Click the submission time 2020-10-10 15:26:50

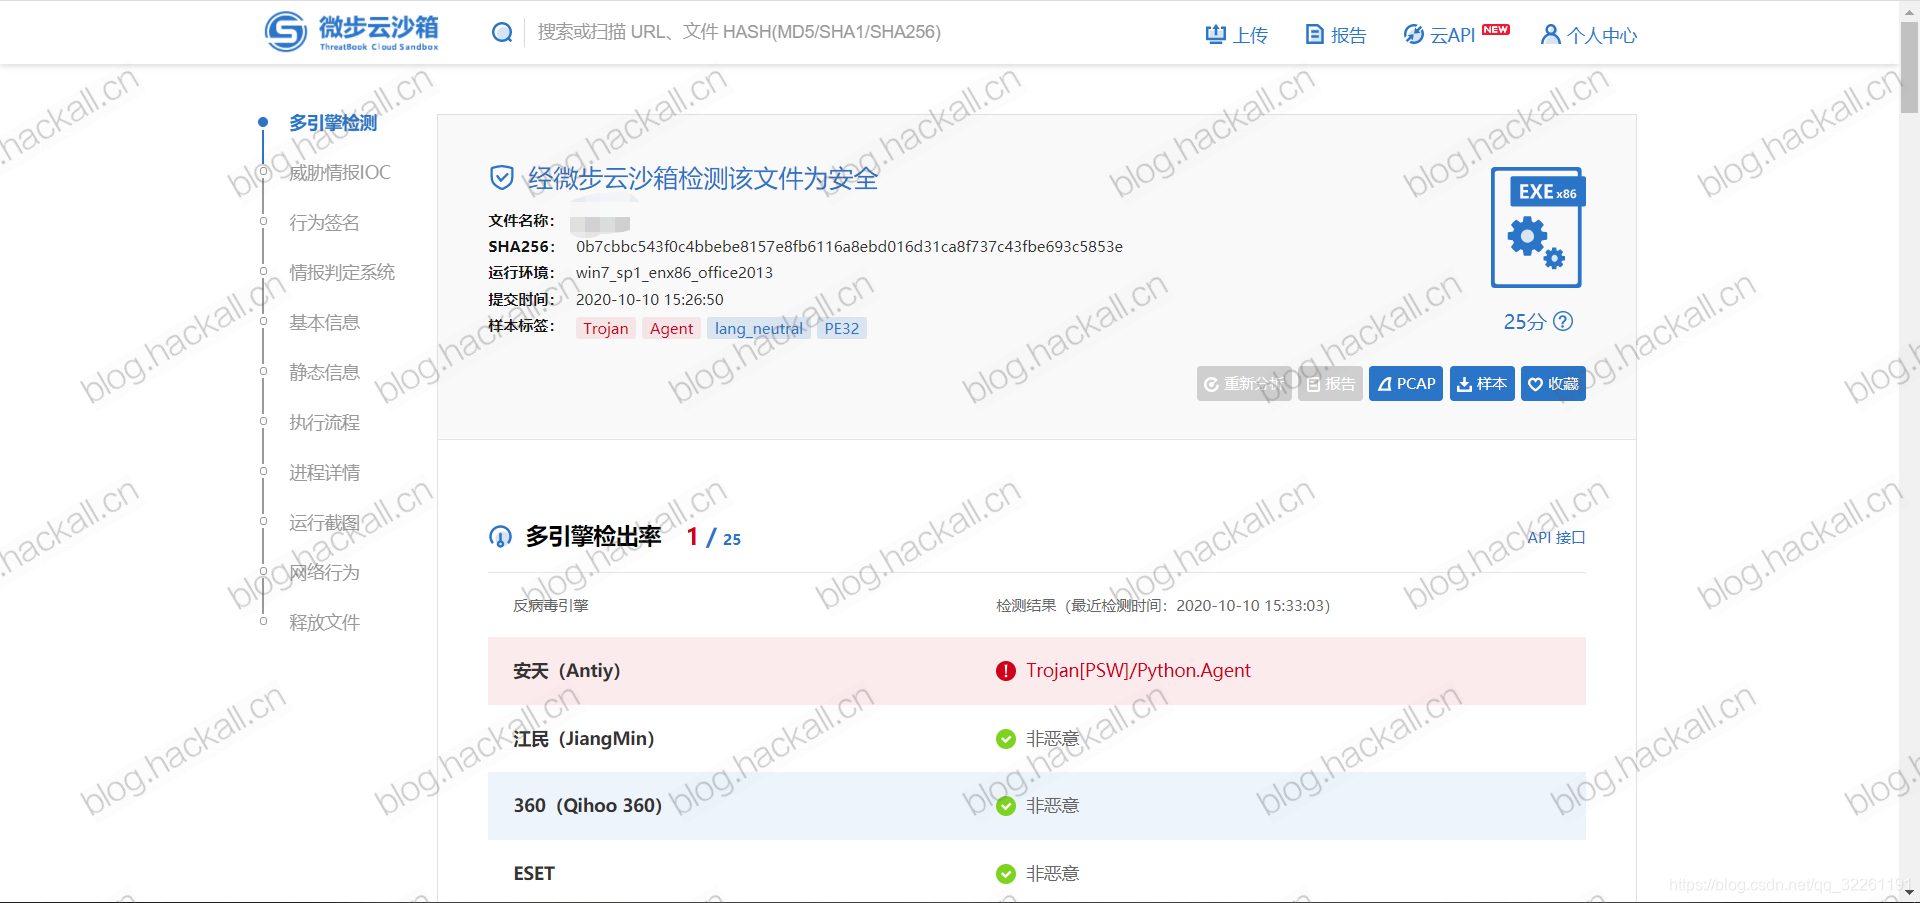(650, 300)
